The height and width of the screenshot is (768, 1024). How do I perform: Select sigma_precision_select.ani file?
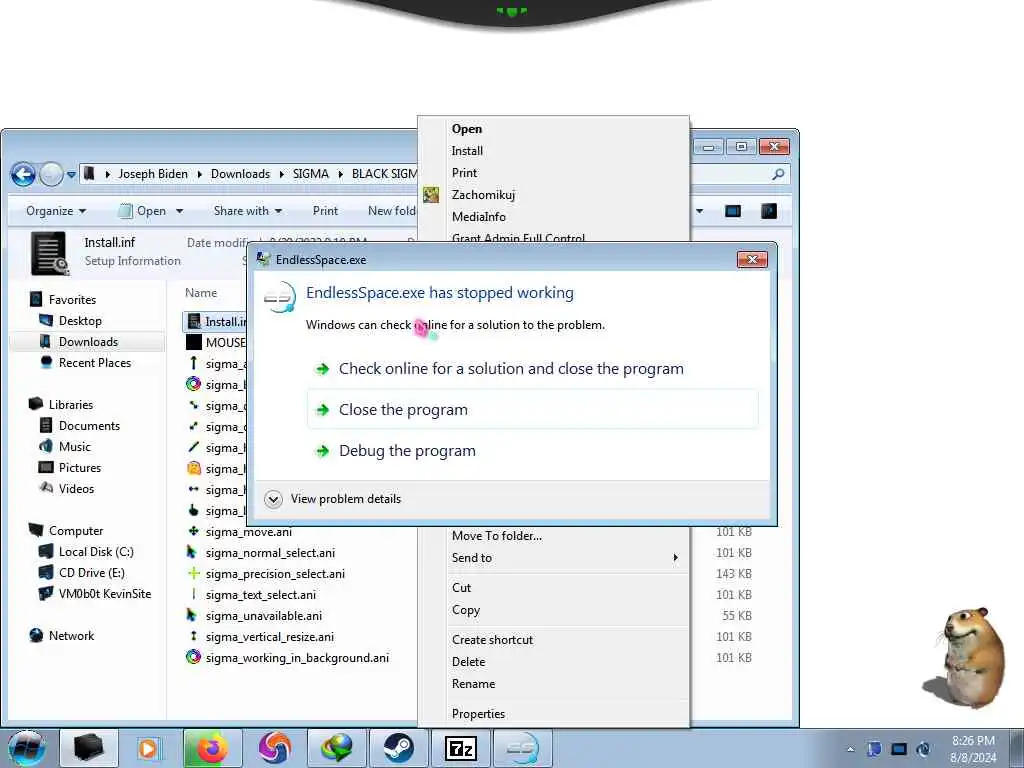click(x=275, y=574)
